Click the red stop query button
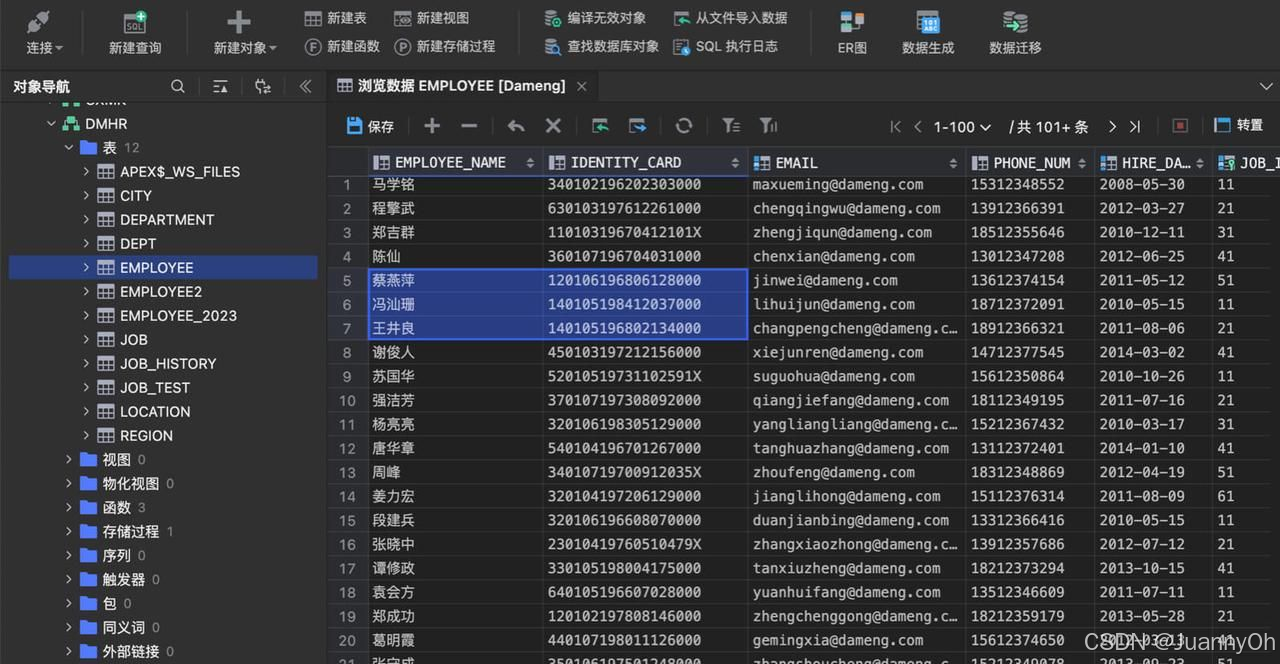 click(x=1178, y=125)
